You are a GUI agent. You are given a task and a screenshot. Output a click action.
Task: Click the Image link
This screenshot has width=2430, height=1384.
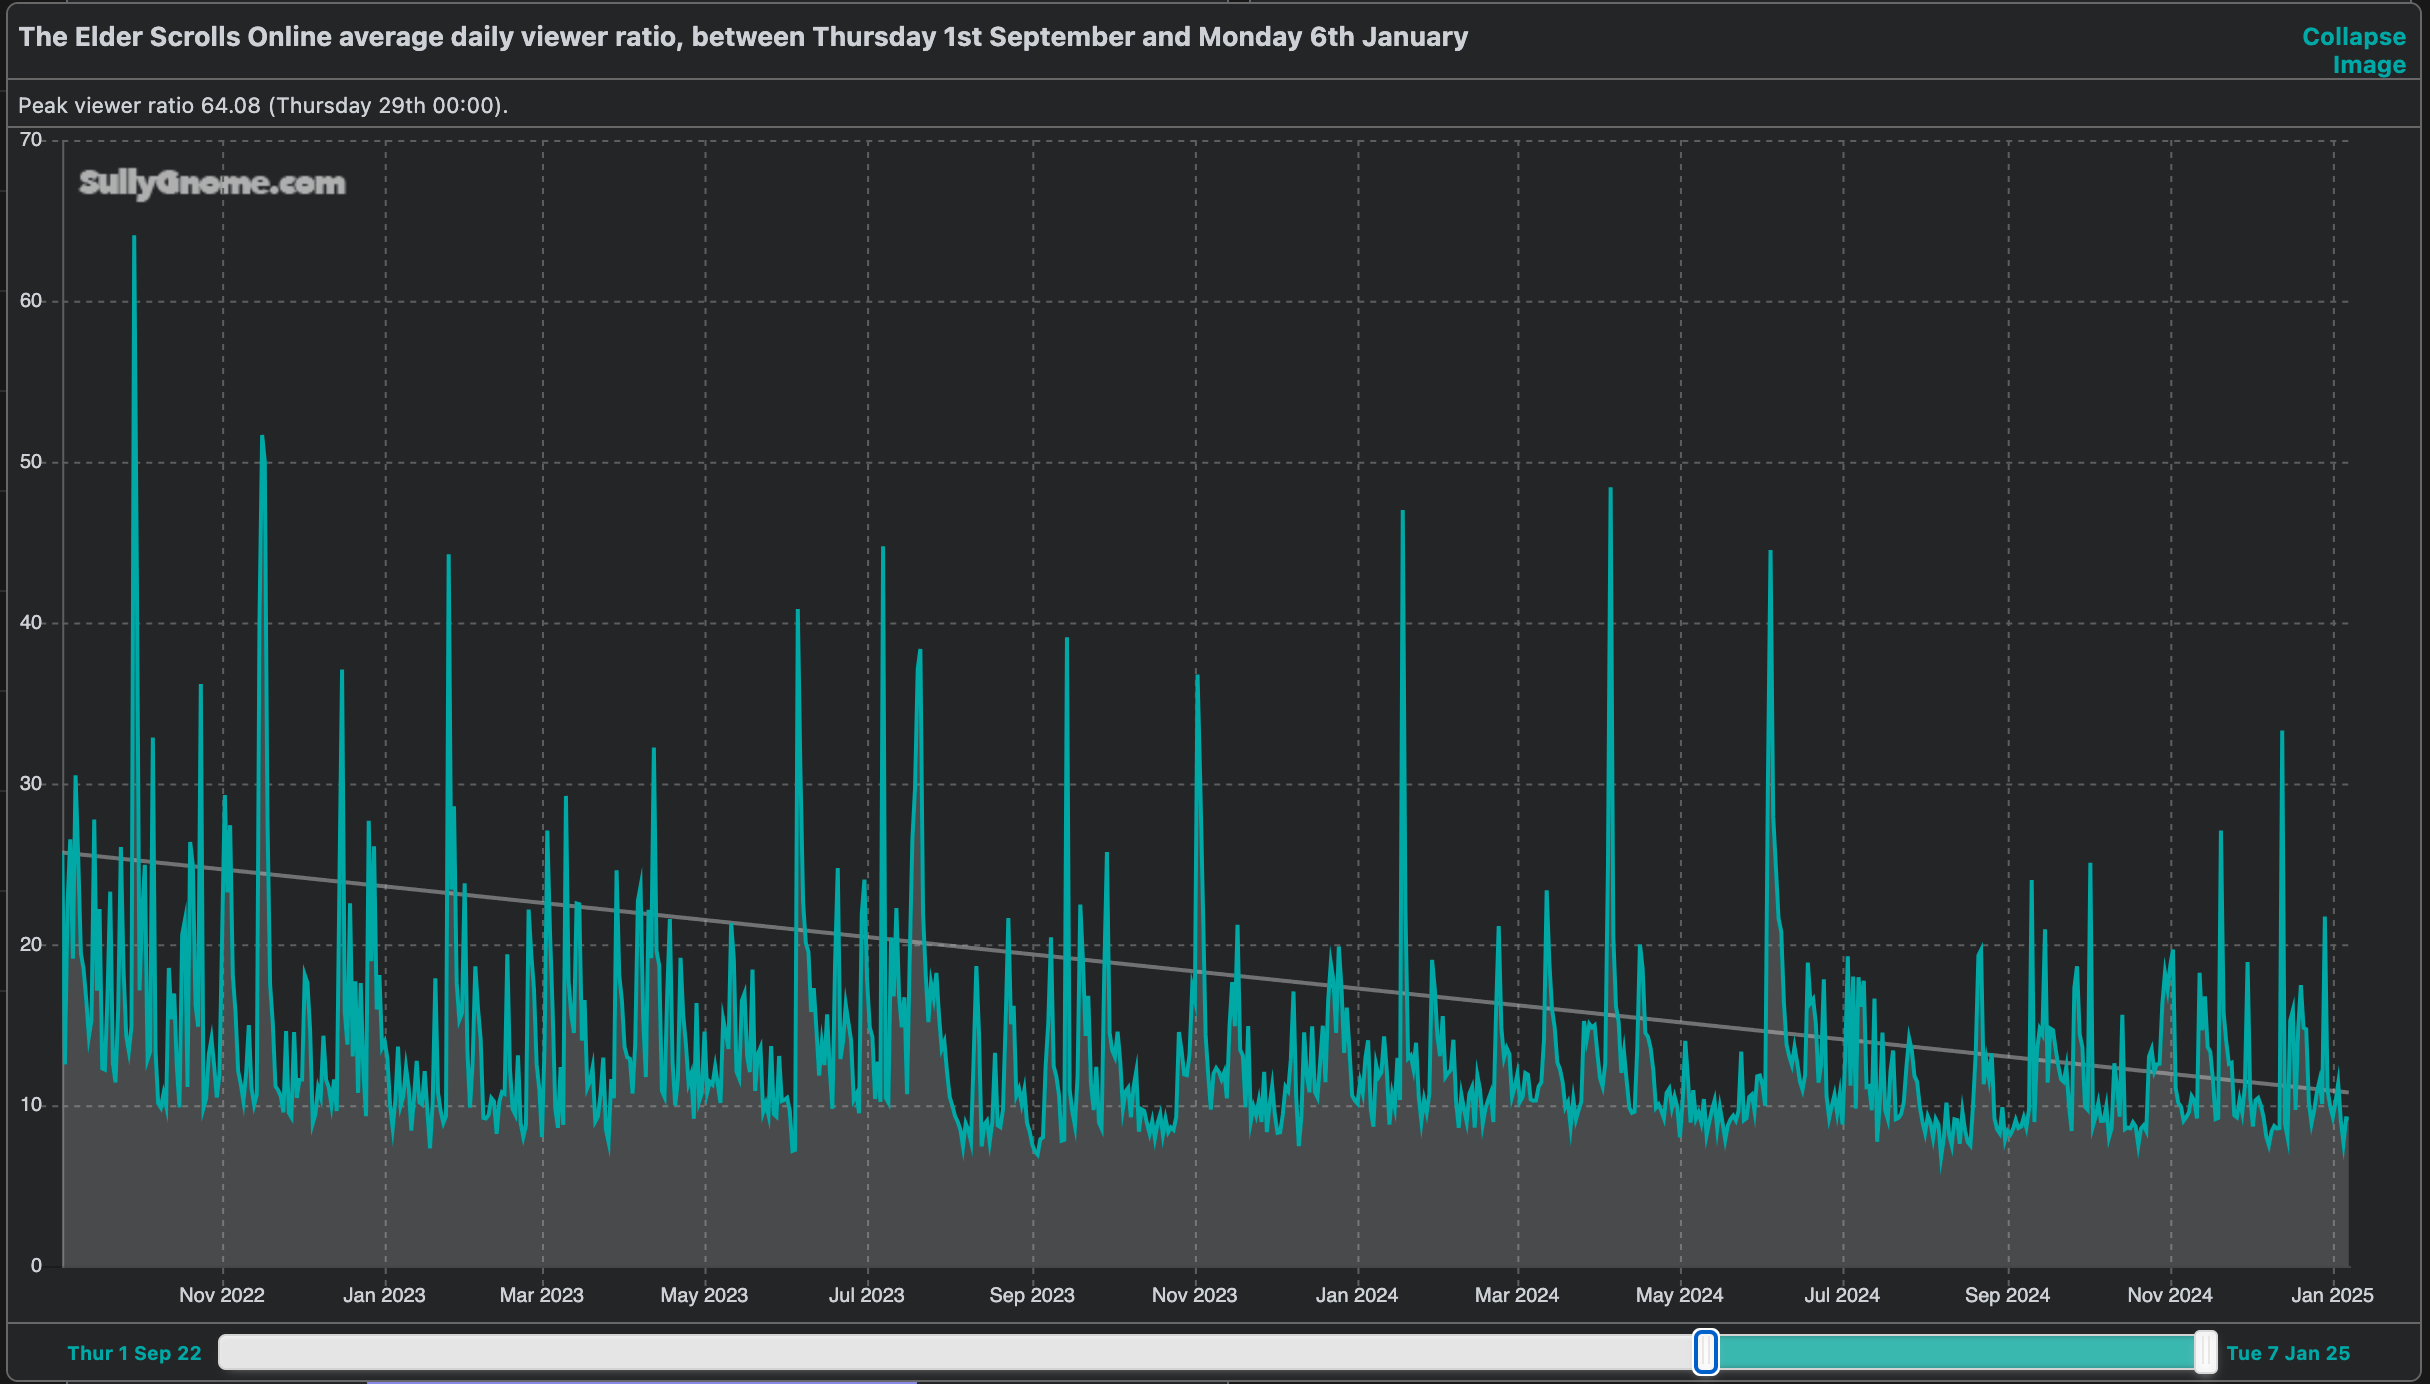(2369, 65)
